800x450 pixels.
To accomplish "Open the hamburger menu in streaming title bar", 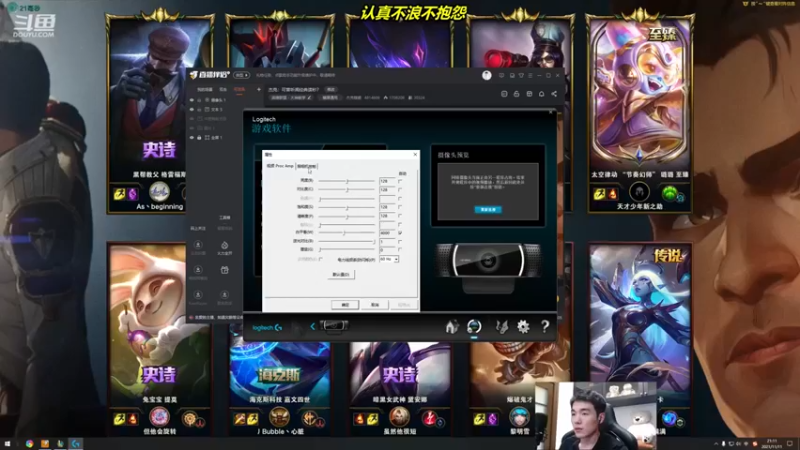I will (530, 76).
